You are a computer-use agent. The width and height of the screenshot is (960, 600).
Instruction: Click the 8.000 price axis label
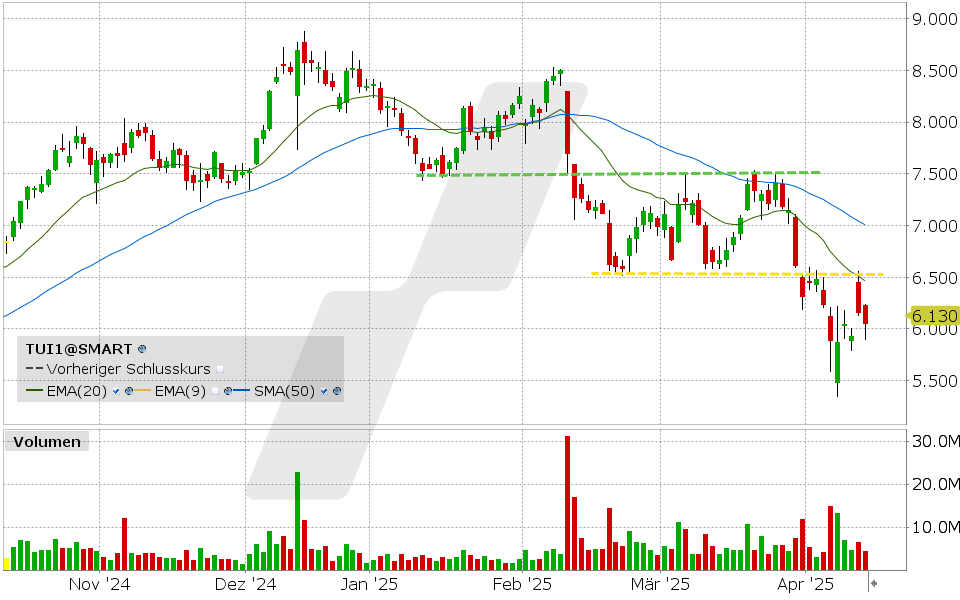tap(934, 122)
